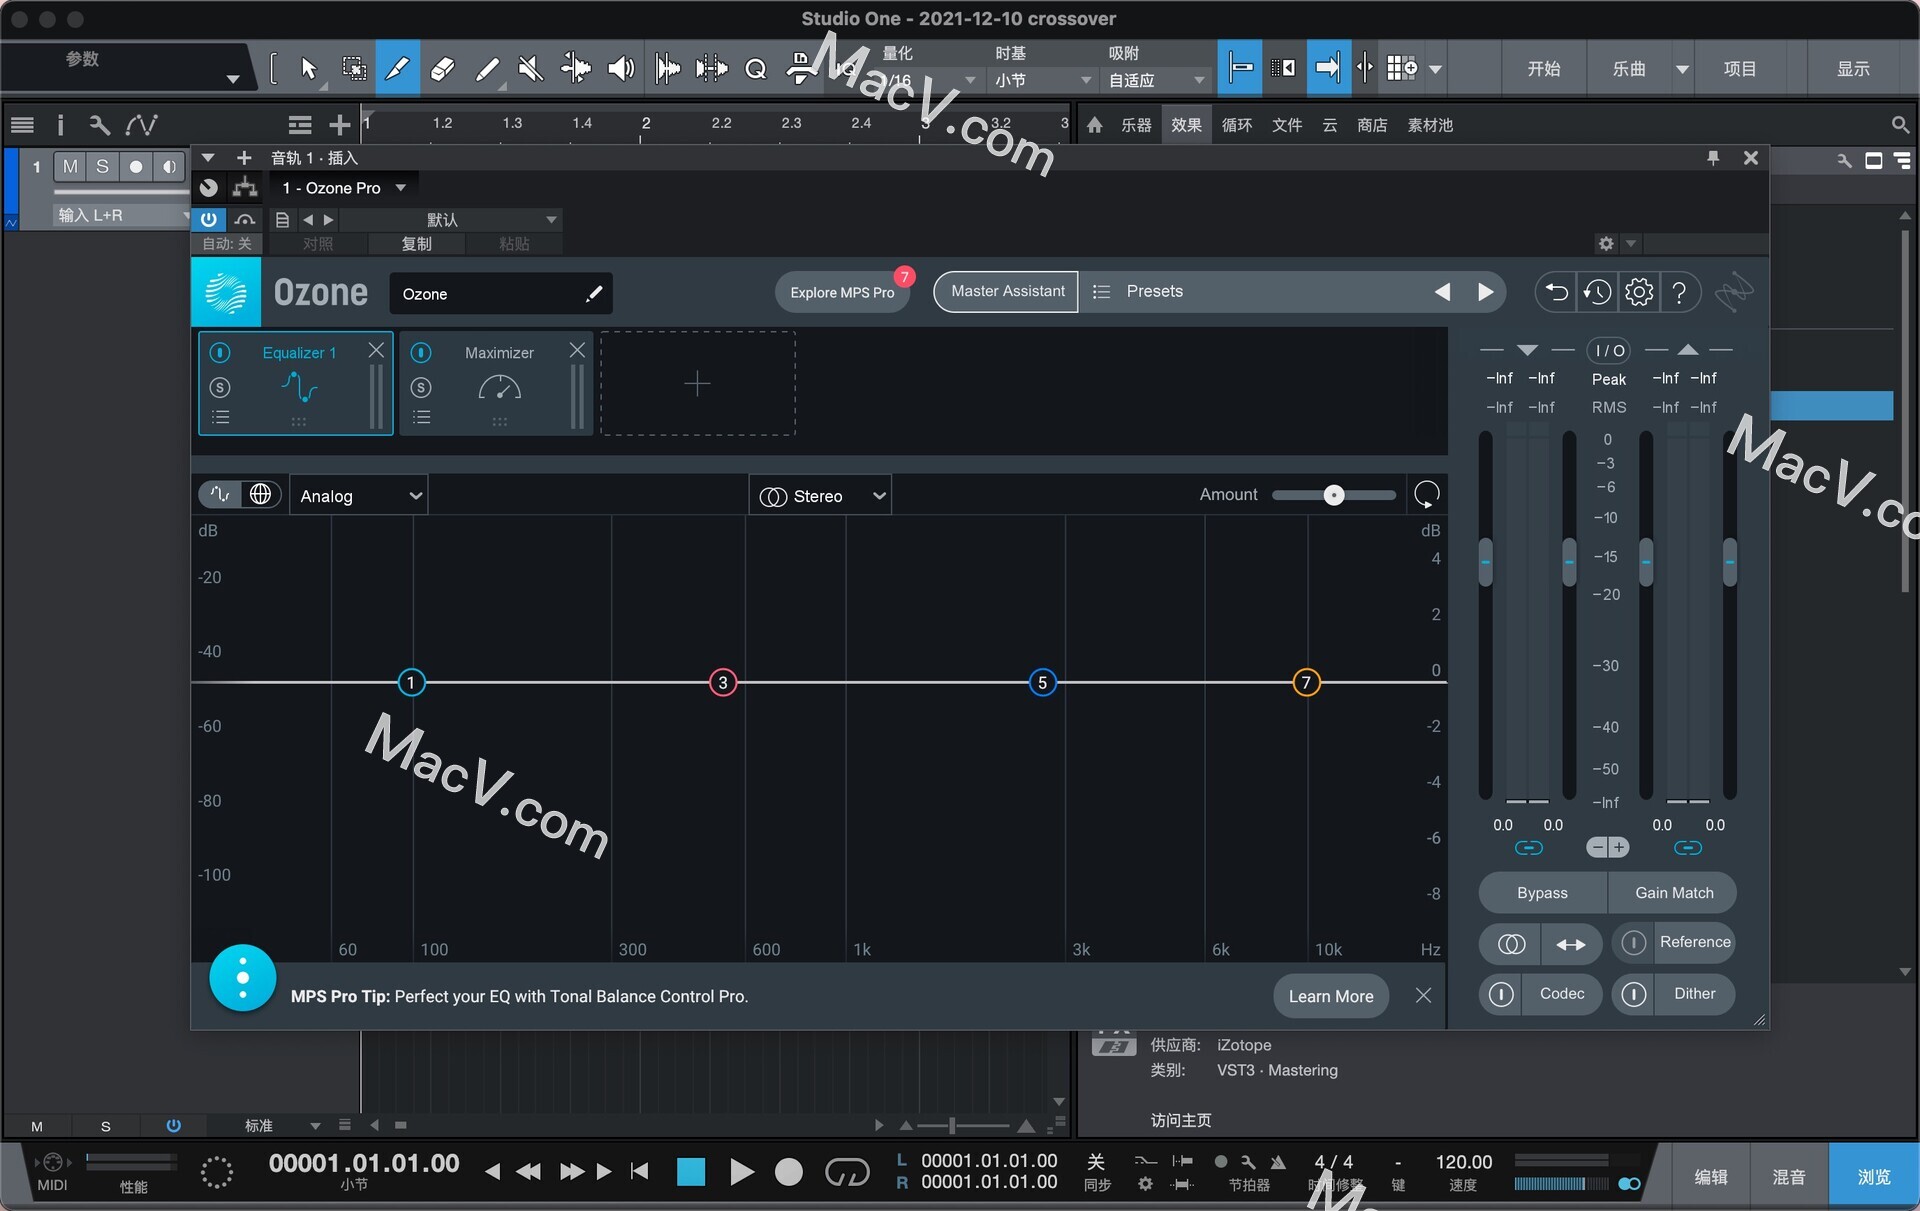Adjust EQ Amount slider
The width and height of the screenshot is (1920, 1211).
pos(1334,495)
